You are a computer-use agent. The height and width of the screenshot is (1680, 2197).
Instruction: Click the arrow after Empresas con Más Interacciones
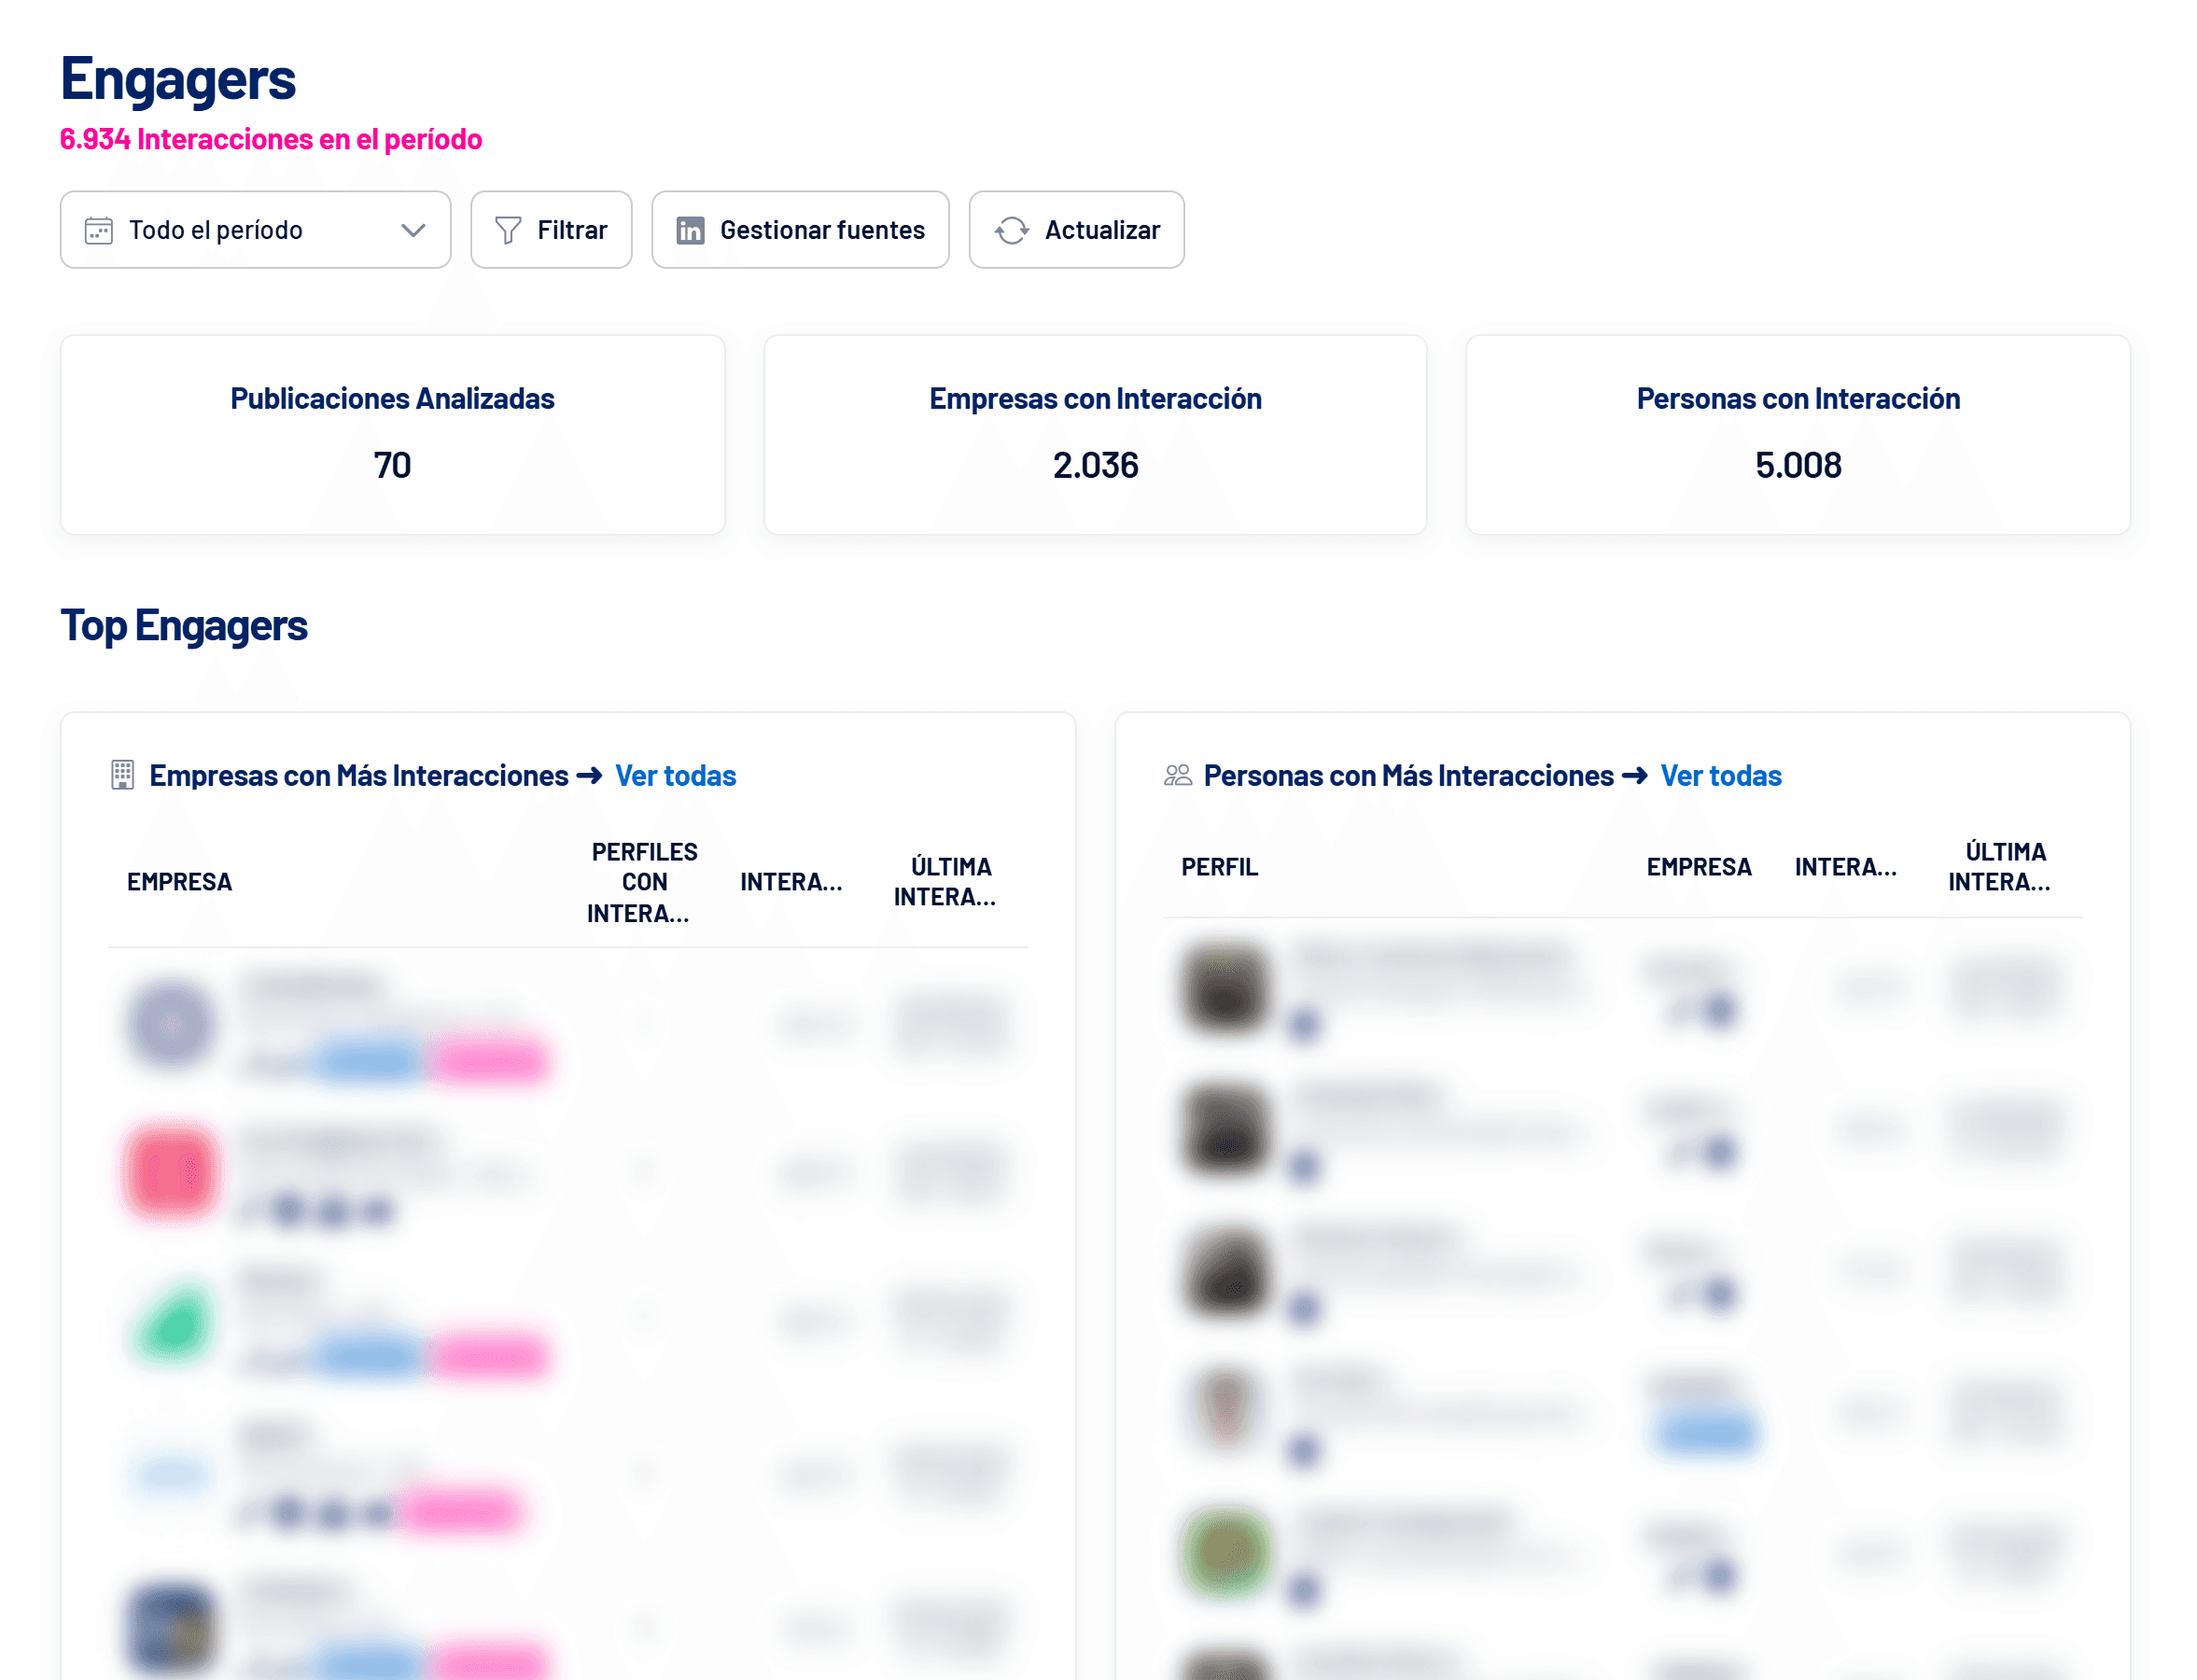pyautogui.click(x=589, y=776)
